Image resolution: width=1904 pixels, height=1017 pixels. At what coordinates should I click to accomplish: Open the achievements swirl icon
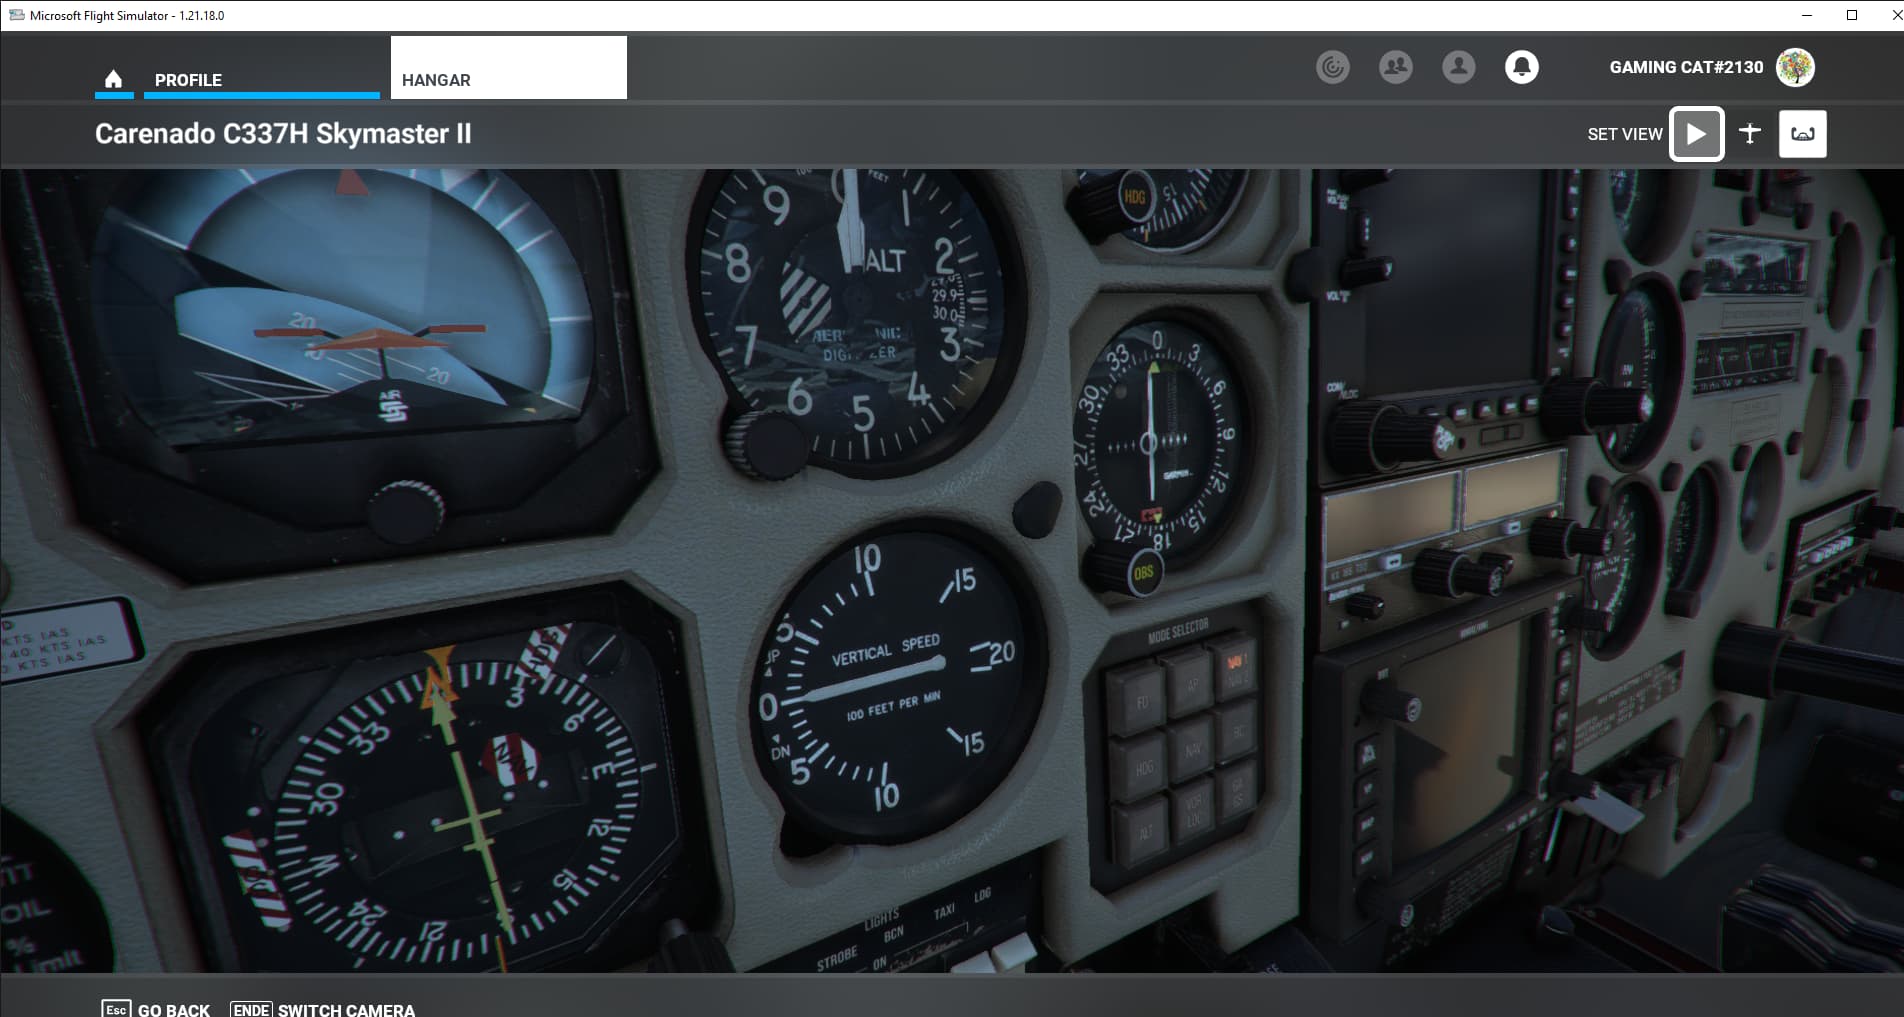1333,67
